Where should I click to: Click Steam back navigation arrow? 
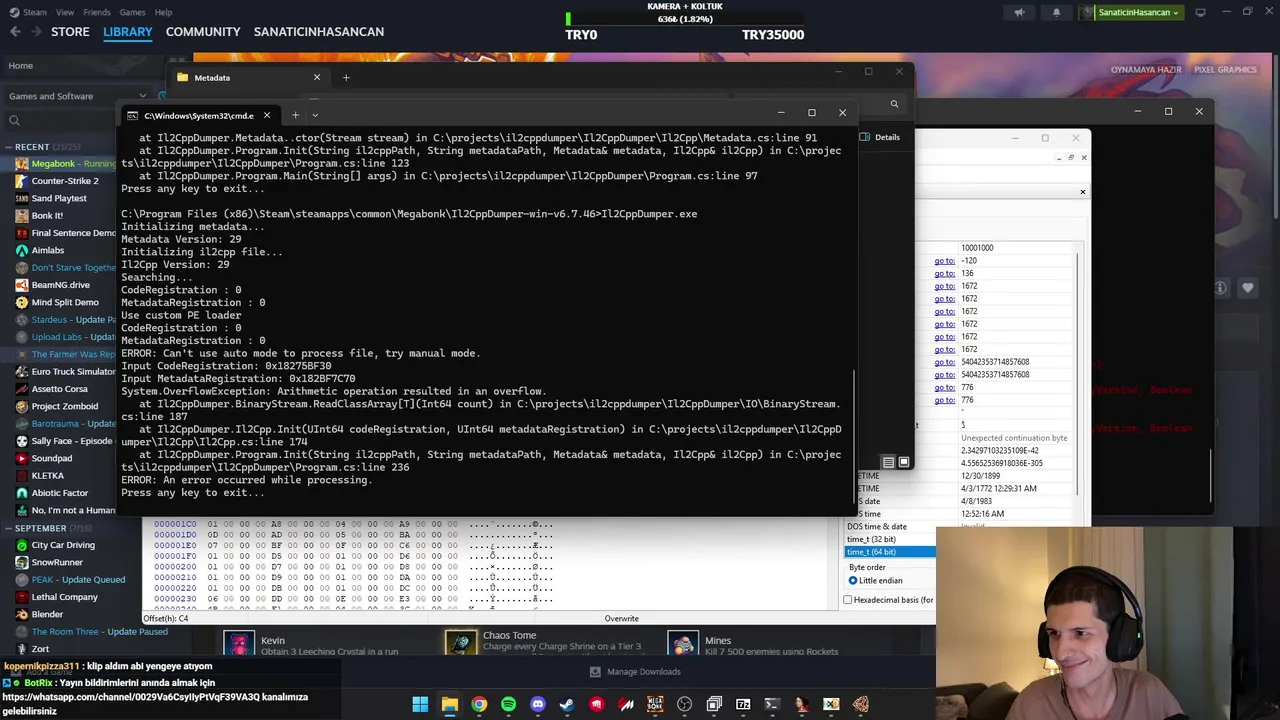pos(15,32)
